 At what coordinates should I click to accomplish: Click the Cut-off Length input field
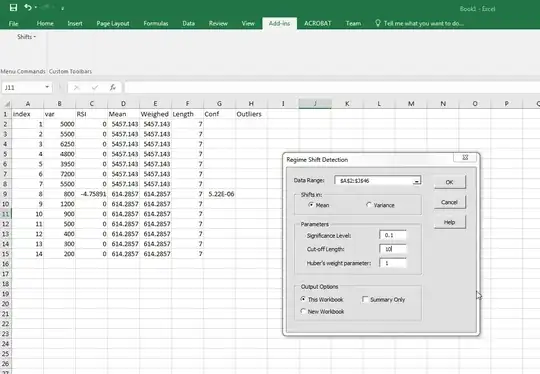point(393,249)
